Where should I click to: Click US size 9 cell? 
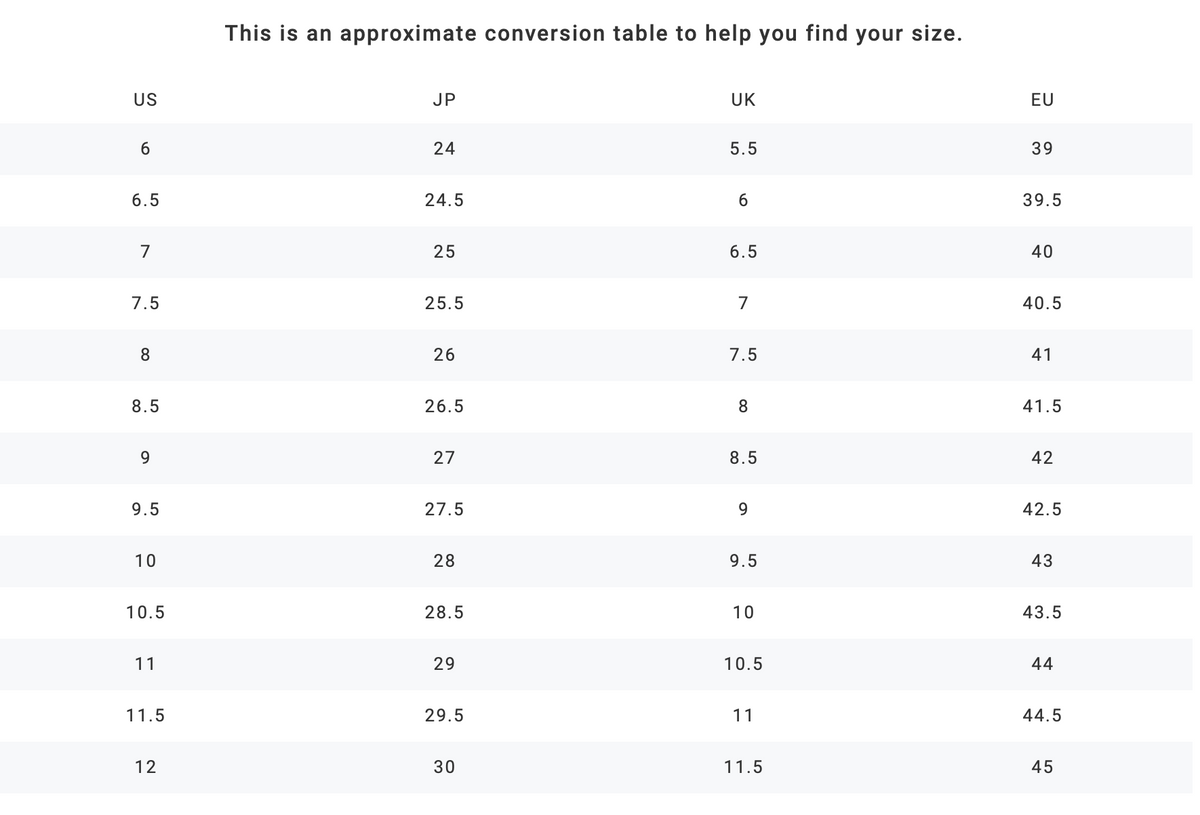pos(145,458)
